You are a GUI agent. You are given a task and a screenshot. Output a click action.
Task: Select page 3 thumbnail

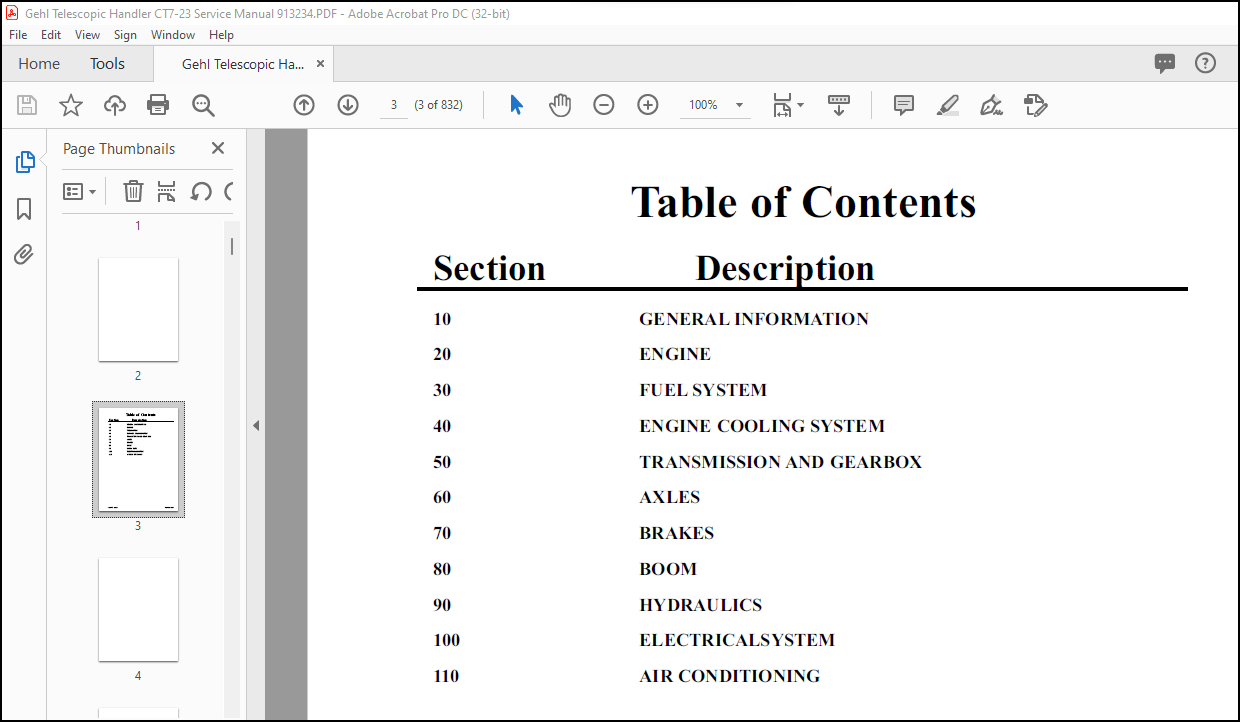click(x=138, y=460)
